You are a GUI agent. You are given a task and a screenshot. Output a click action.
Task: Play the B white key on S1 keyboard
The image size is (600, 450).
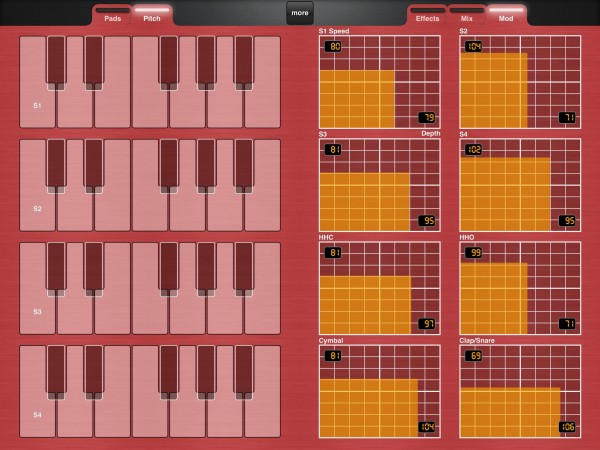pyautogui.click(x=264, y=107)
